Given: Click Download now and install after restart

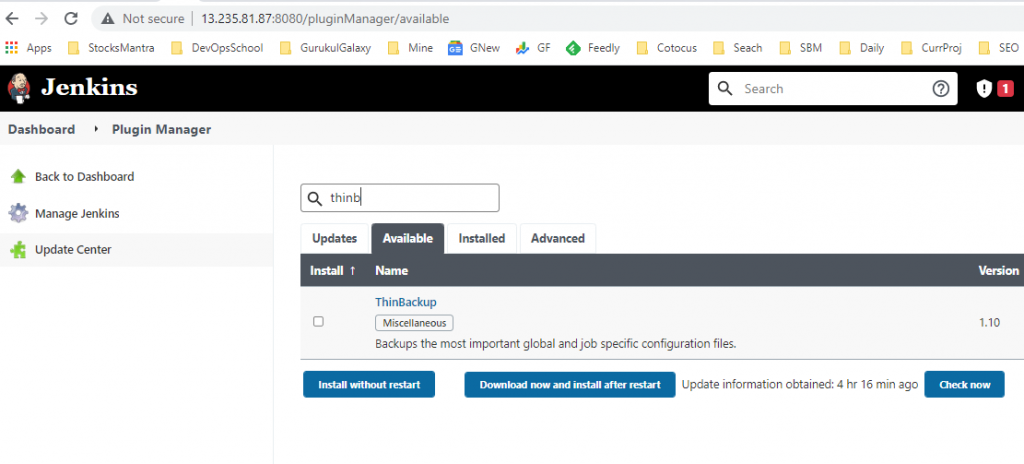Looking at the screenshot, I should click(x=570, y=385).
